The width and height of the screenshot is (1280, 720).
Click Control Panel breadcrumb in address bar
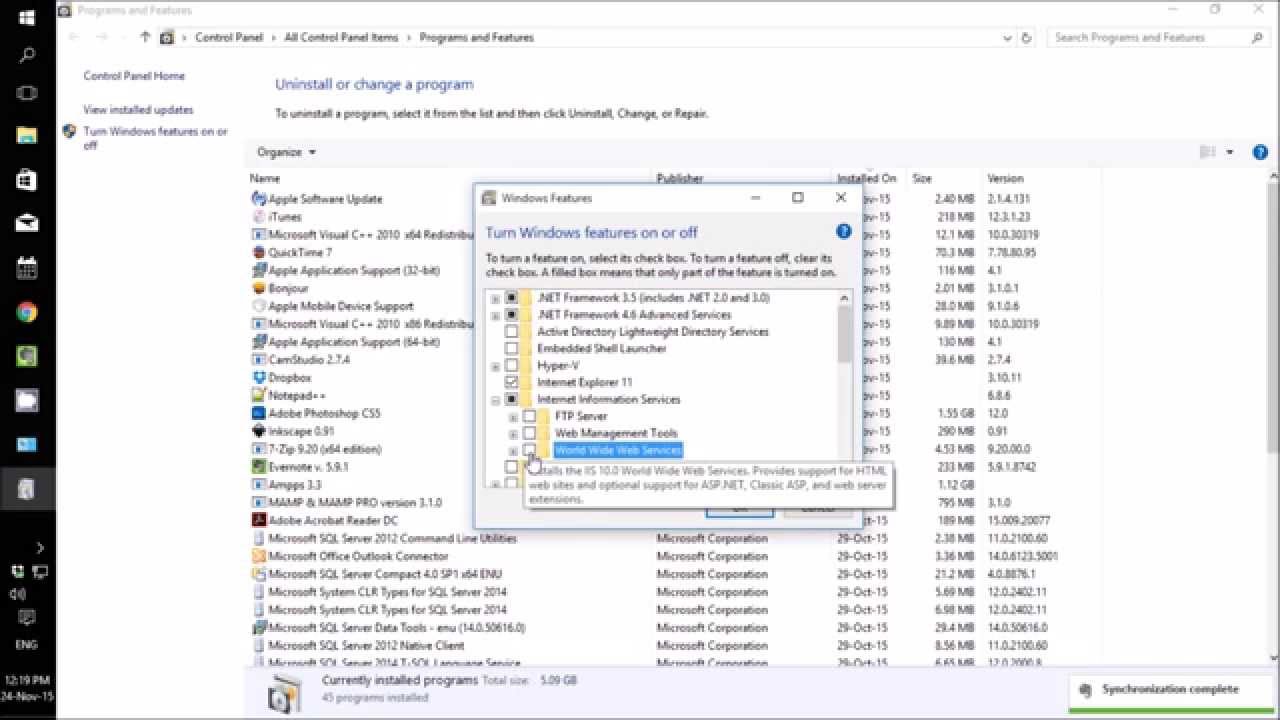[x=229, y=37]
